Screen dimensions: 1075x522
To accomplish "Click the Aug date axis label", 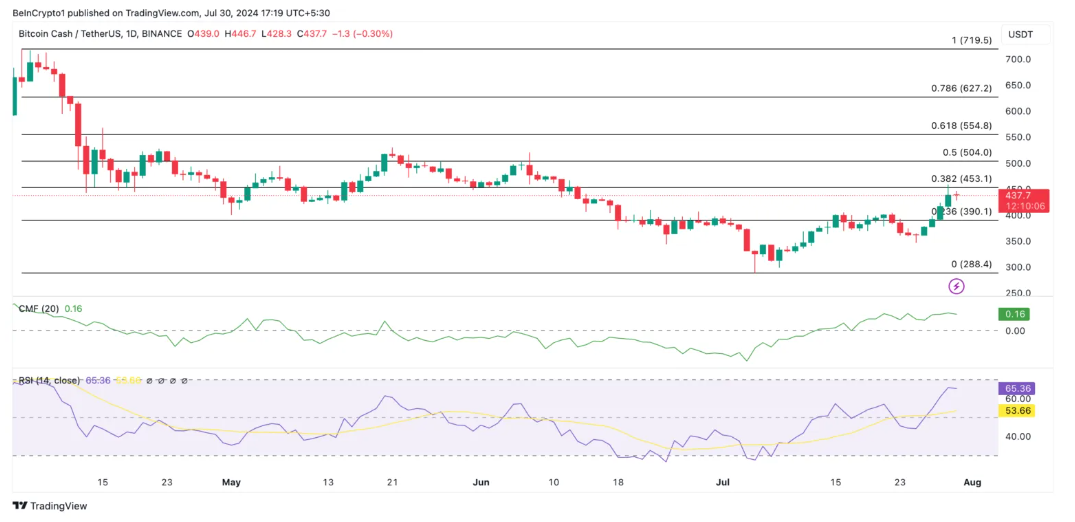I will [x=972, y=482].
